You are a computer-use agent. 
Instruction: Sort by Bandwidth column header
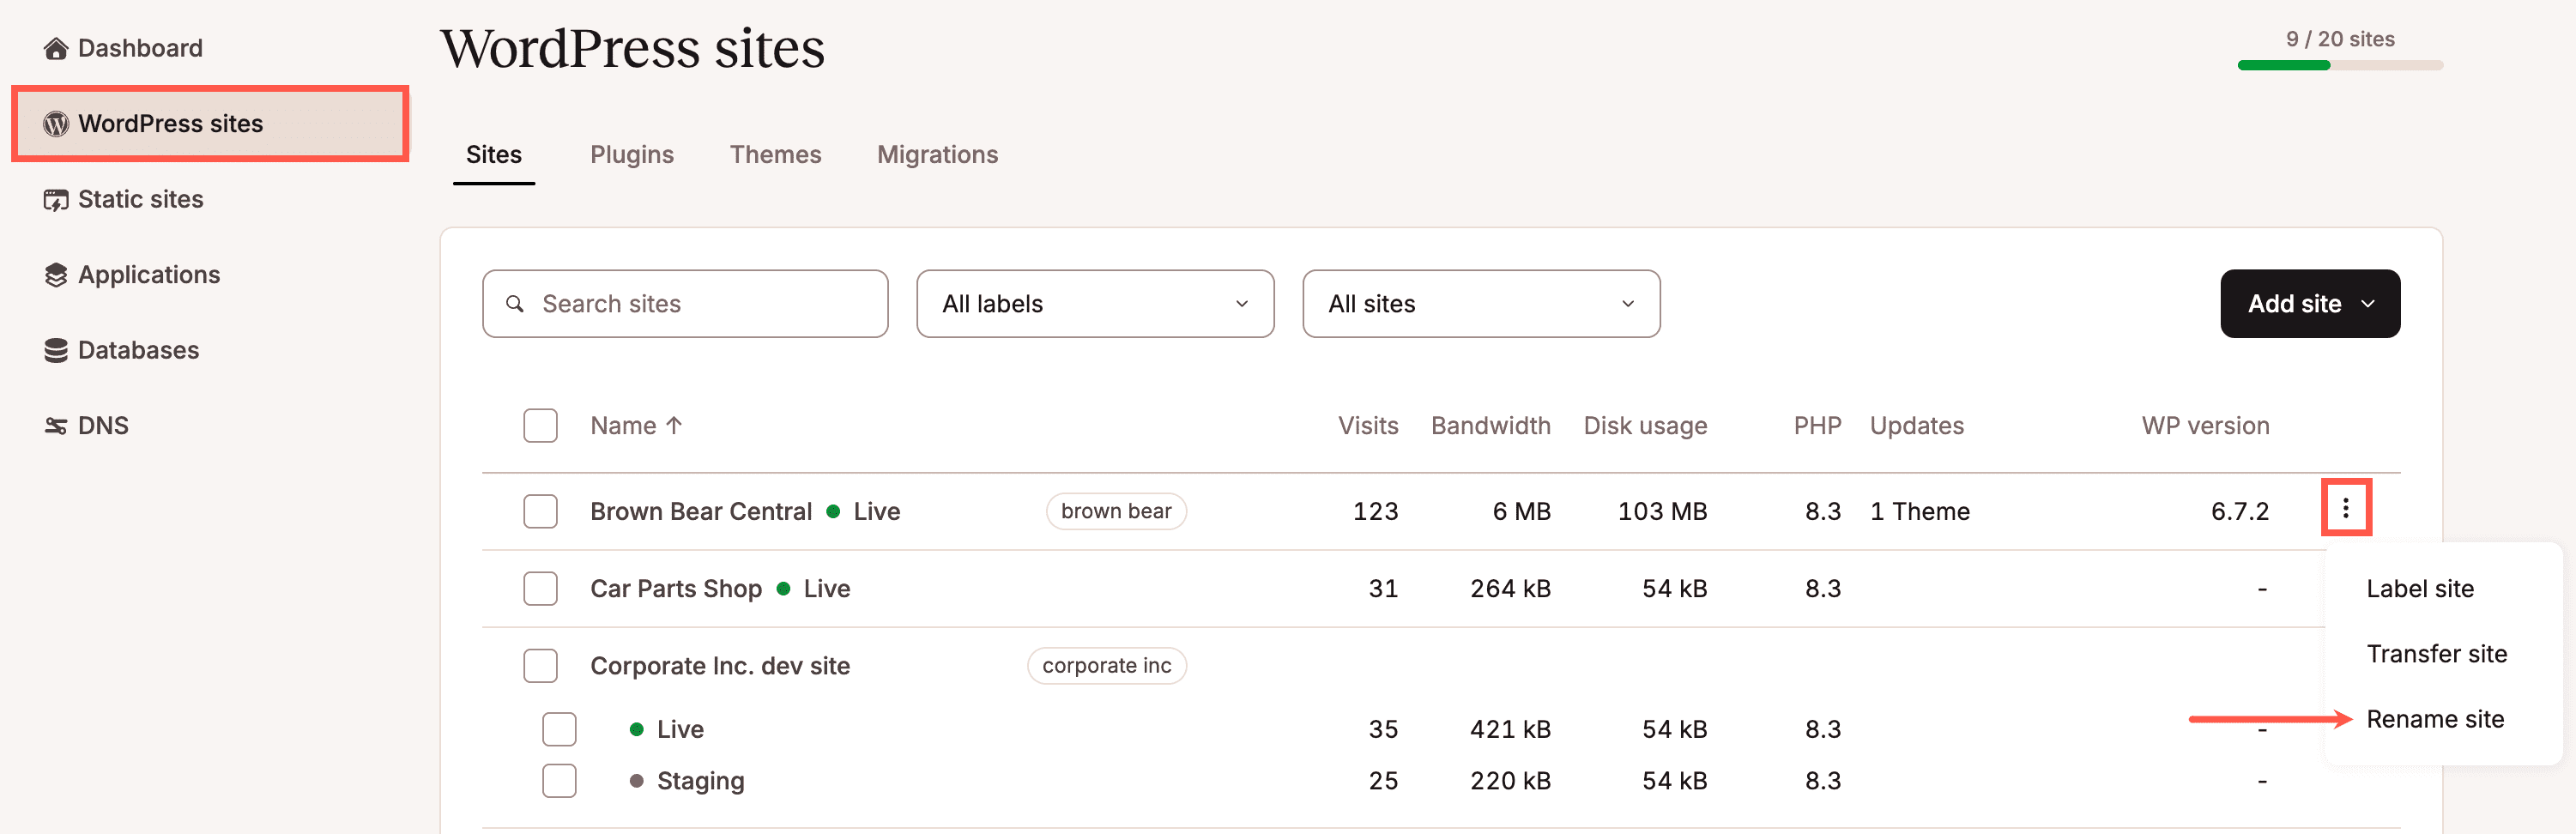pyautogui.click(x=1490, y=425)
